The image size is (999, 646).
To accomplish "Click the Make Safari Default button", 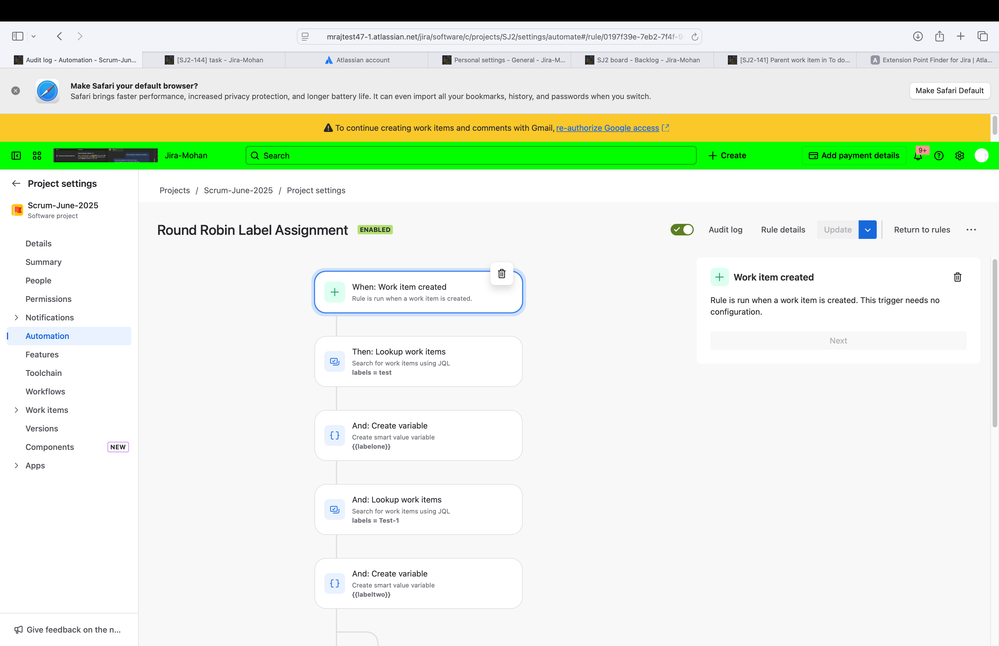I will (x=949, y=90).
